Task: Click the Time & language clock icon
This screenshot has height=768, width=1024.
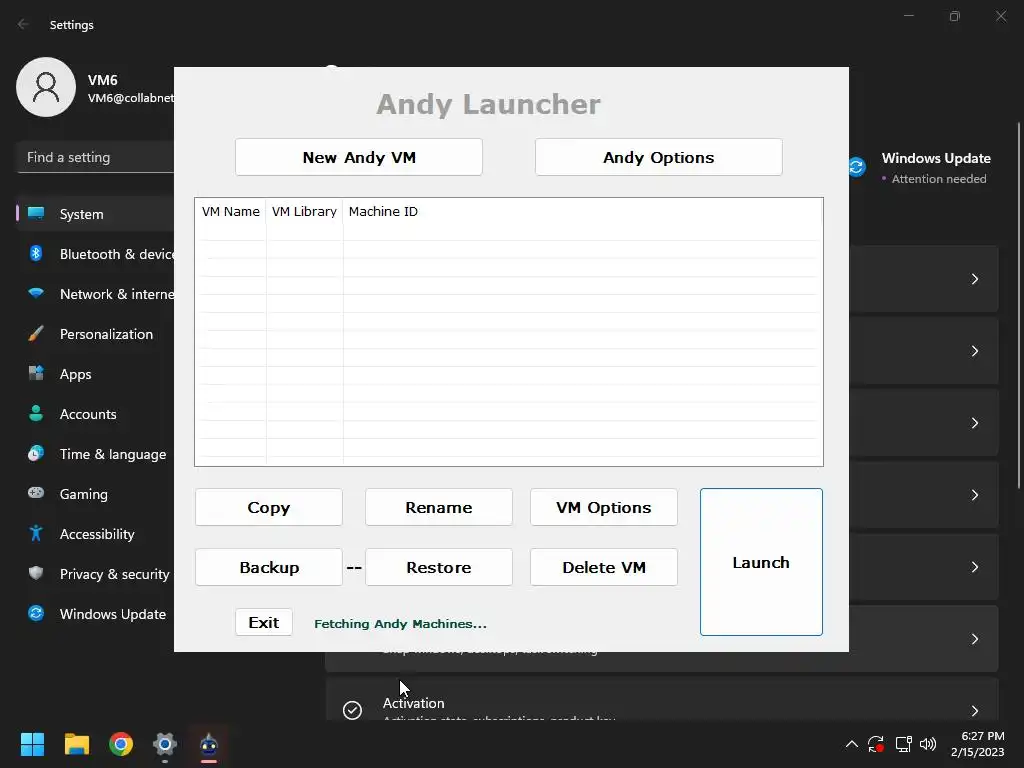Action: (36, 453)
